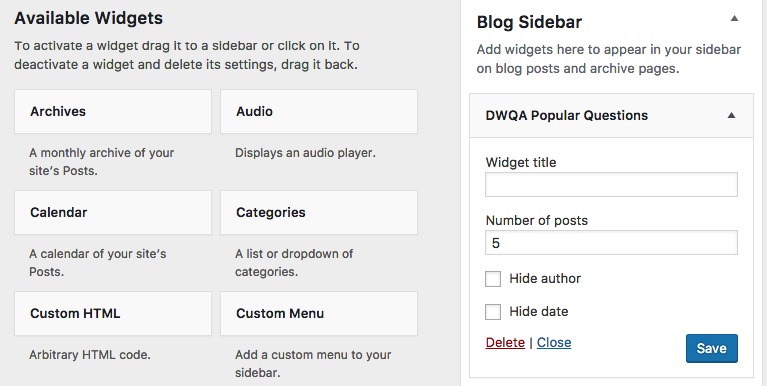Screen dimensions: 767x386
Task: Add the Custom HTML widget
Action: 113,314
